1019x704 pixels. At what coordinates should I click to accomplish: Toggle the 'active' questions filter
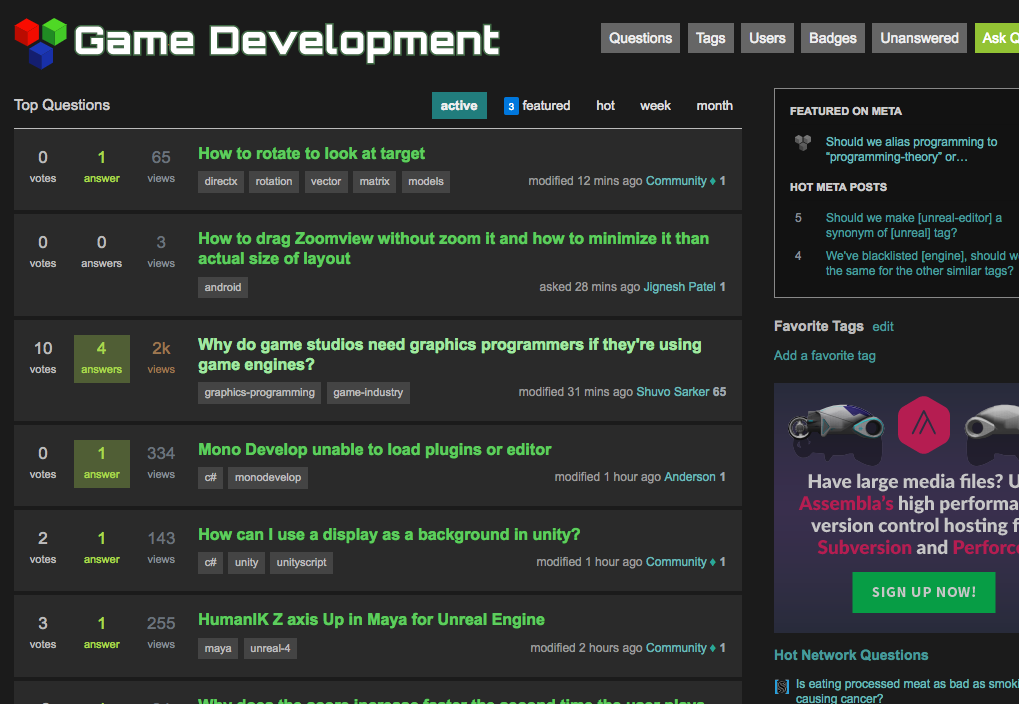459,104
